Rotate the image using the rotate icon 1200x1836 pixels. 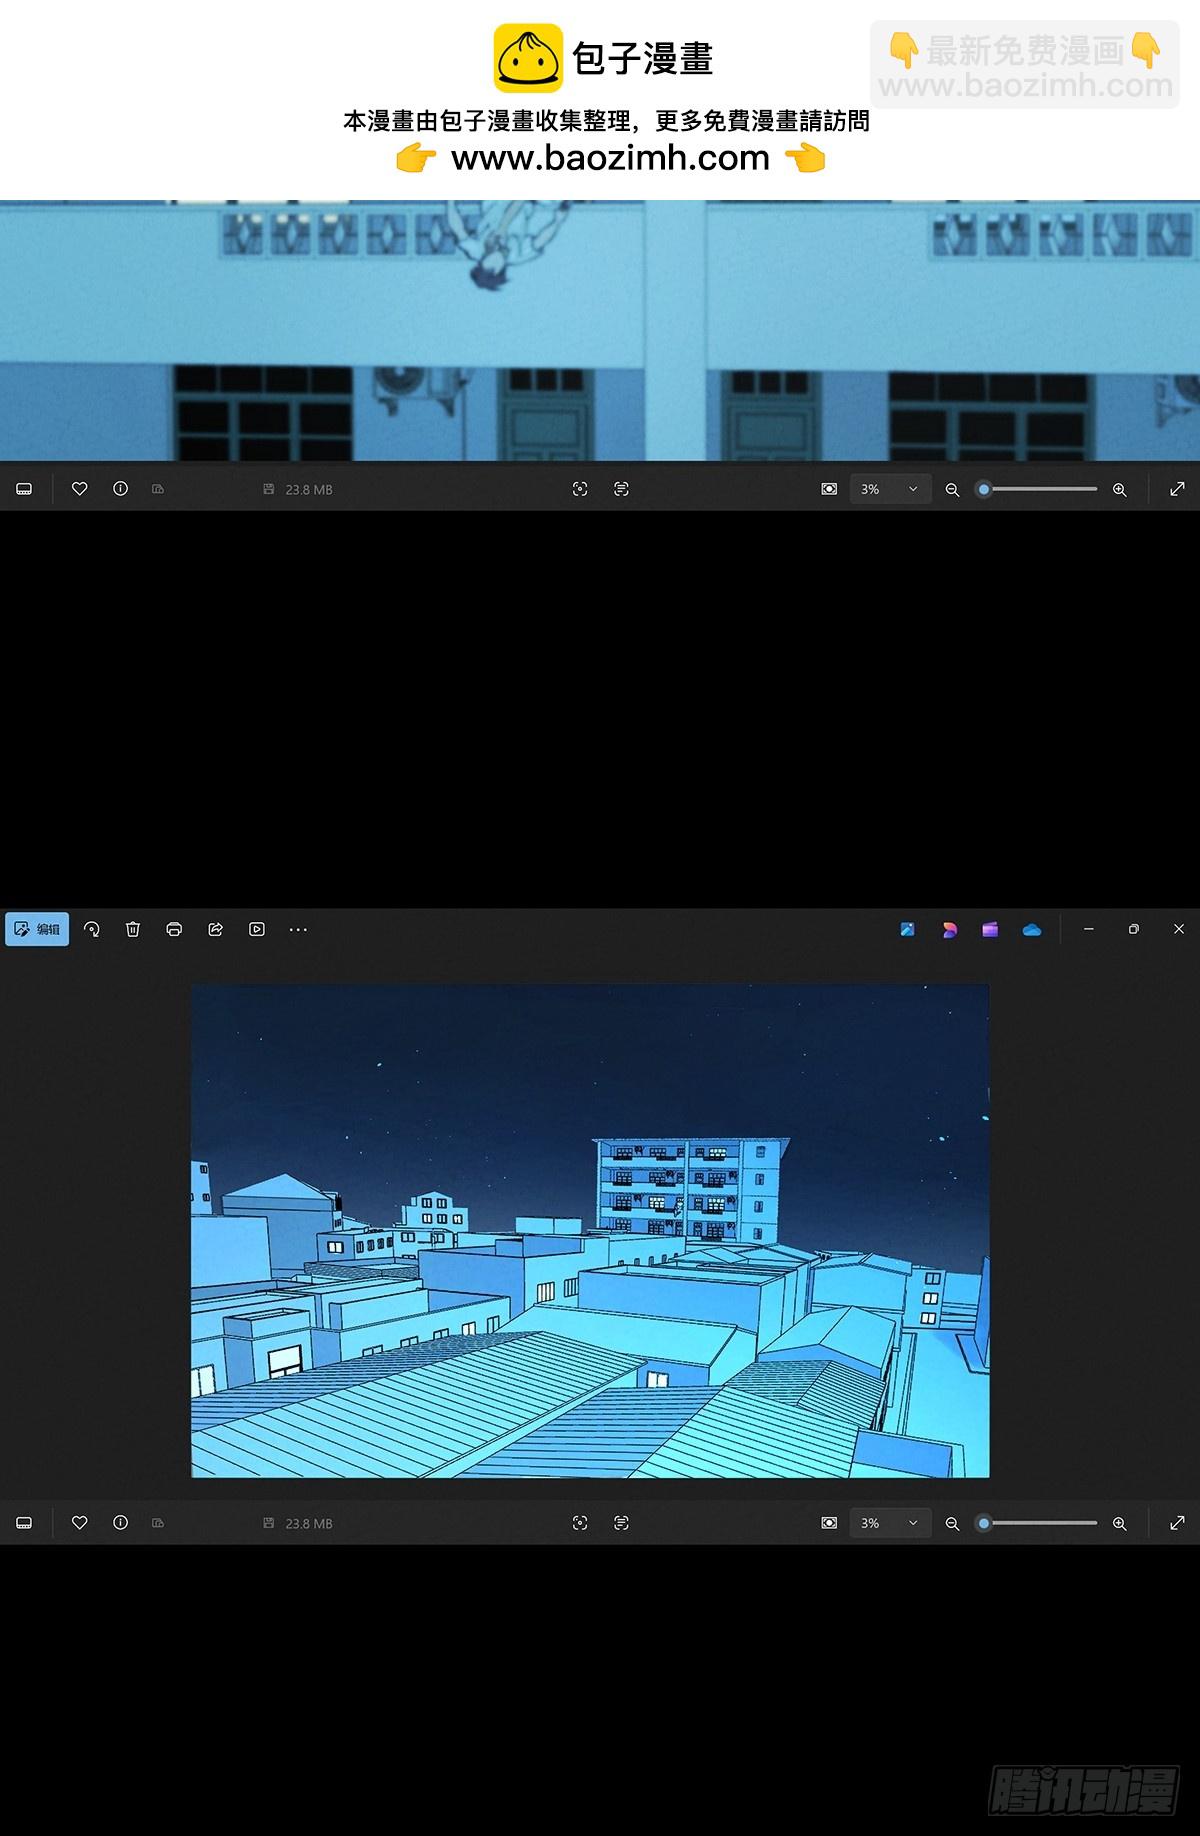point(92,929)
